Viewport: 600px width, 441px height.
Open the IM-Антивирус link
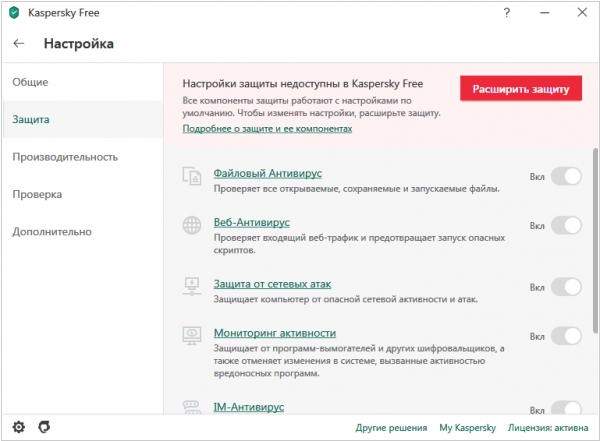coord(249,407)
